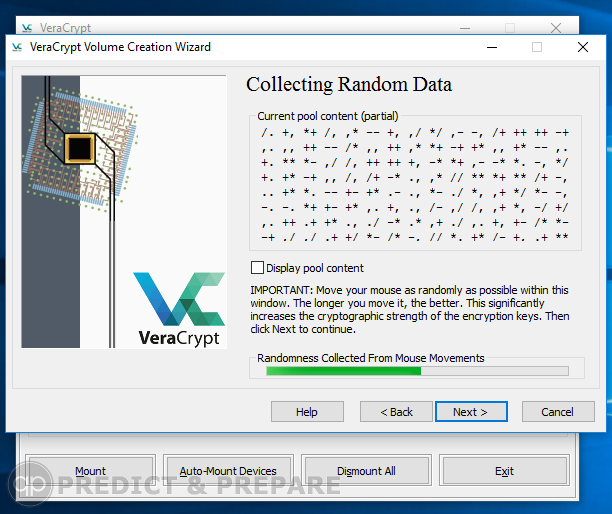Click Auto-Mount Devices in the main window
The height and width of the screenshot is (514, 612).
coord(228,471)
